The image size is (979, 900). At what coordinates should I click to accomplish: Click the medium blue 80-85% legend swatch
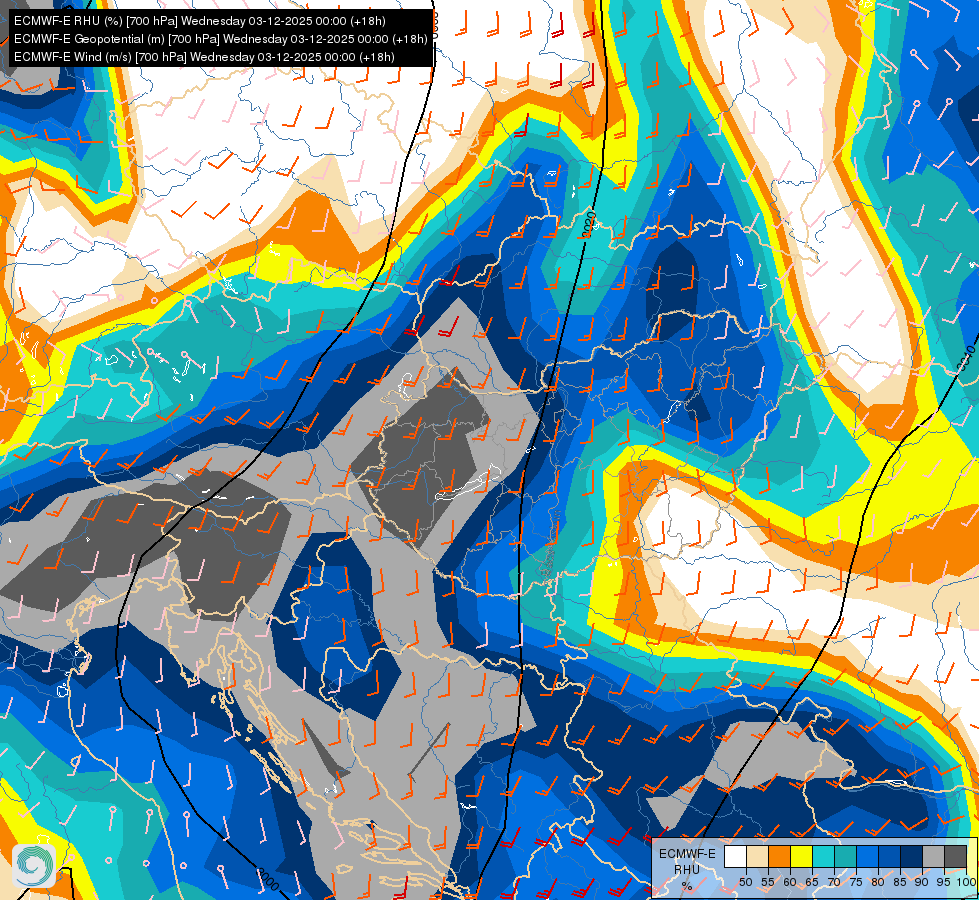click(x=890, y=856)
